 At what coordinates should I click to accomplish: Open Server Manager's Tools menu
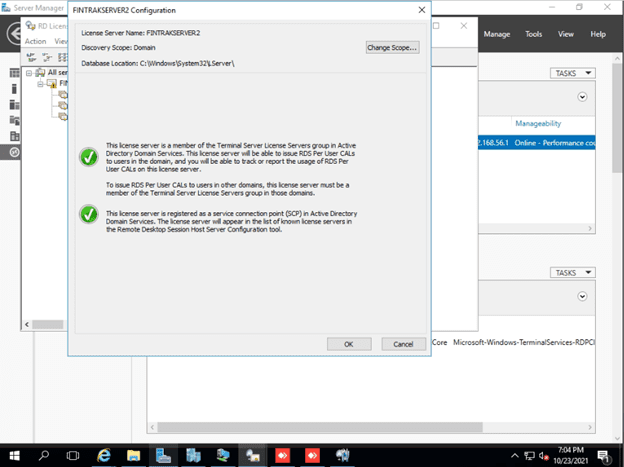[x=533, y=34]
